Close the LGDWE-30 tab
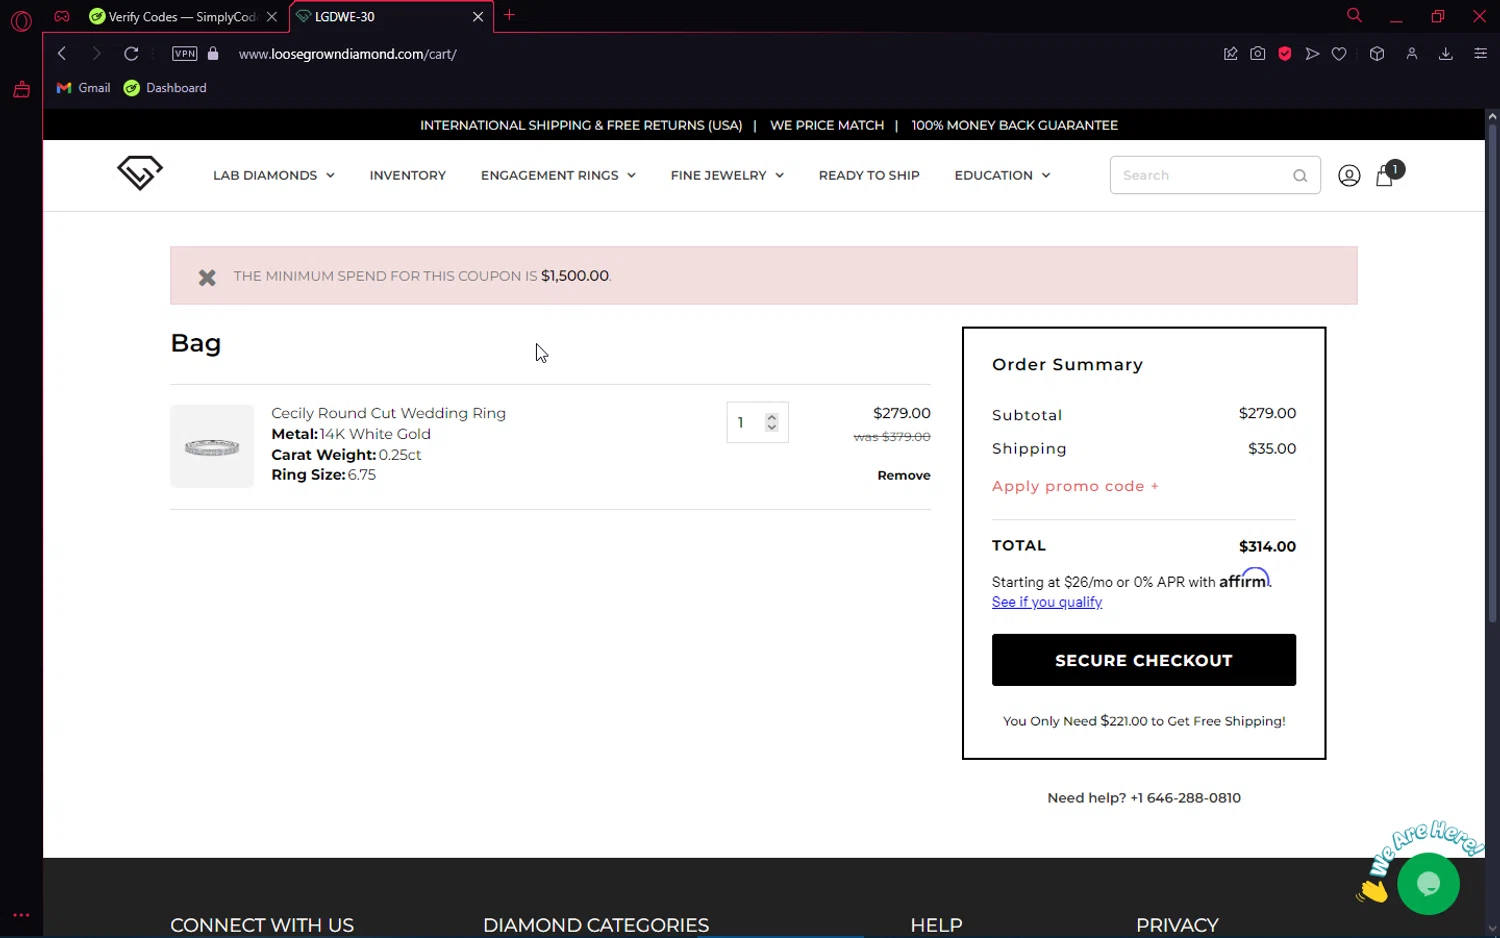The height and width of the screenshot is (938, 1500). point(477,17)
